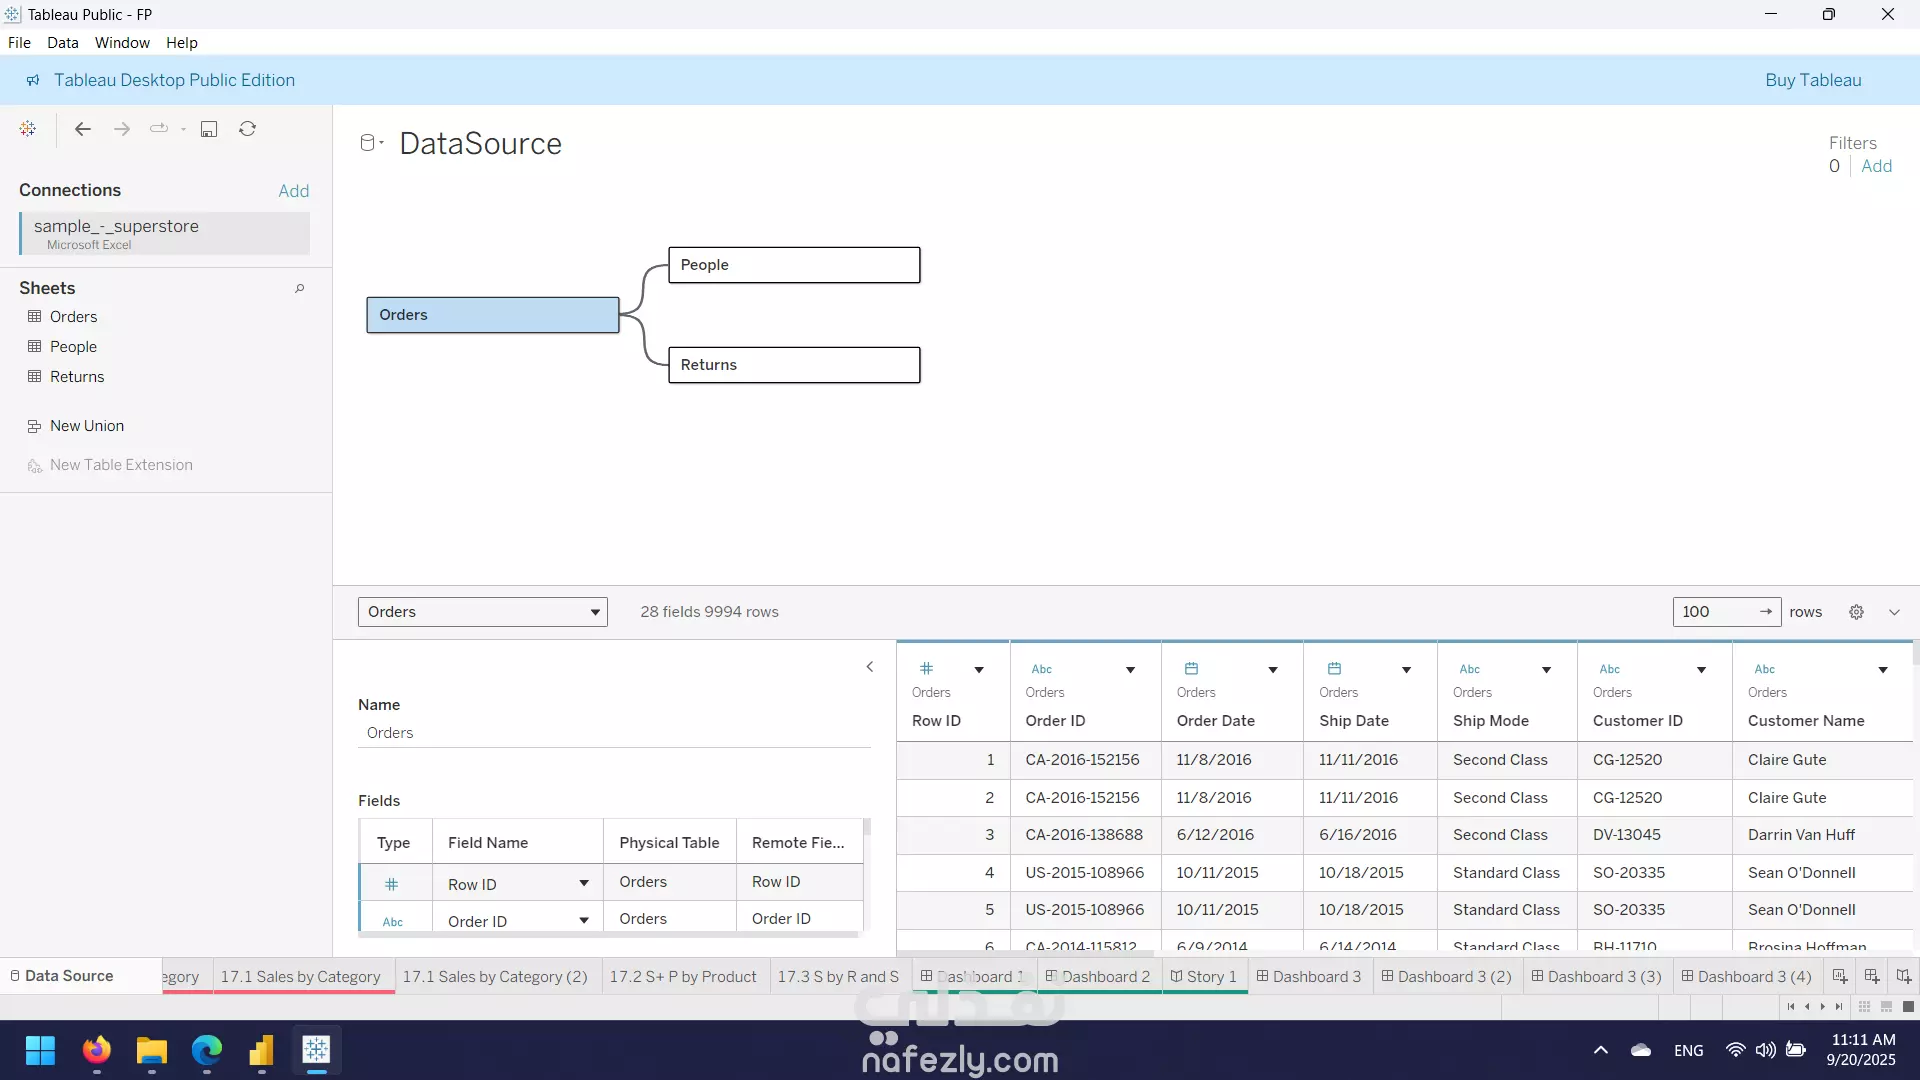Click the save icon in toolbar
1920x1080 pixels.
point(209,129)
